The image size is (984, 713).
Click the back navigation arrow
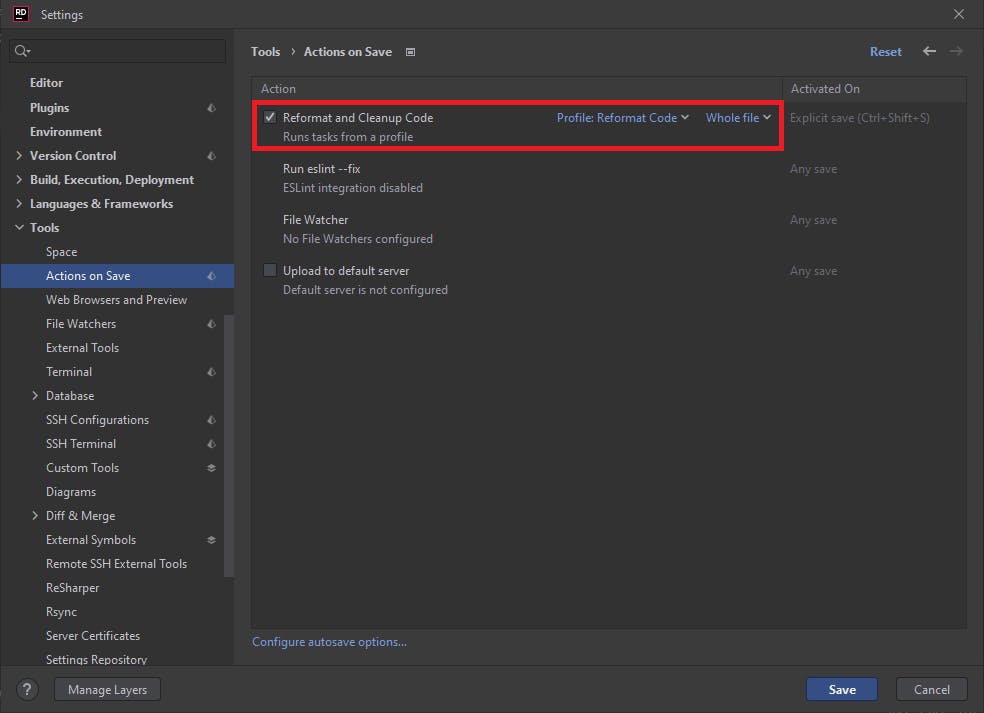click(928, 51)
